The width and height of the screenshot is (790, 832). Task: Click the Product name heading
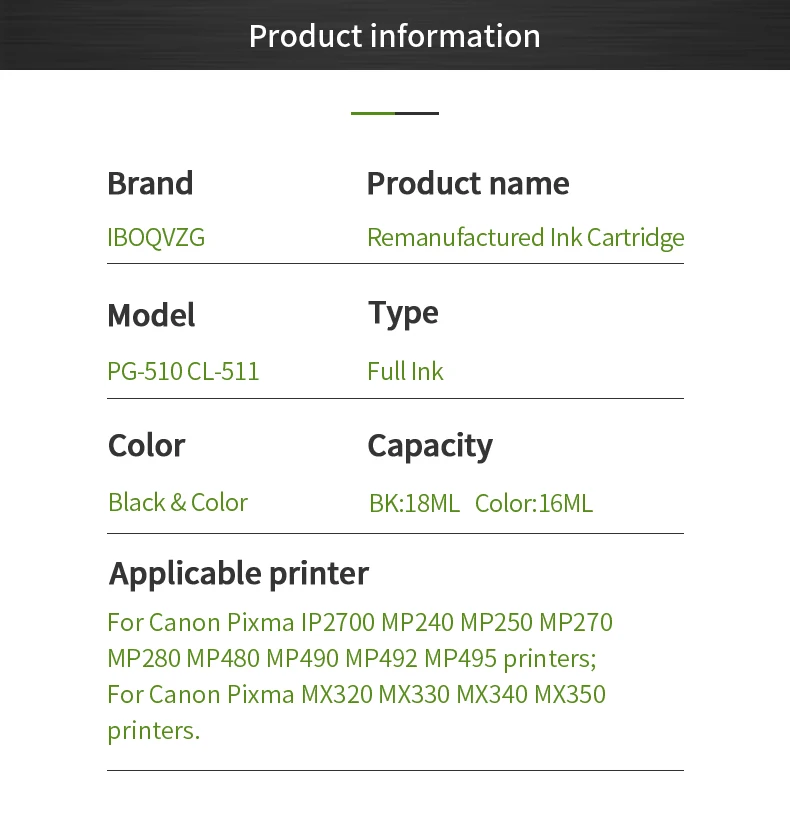click(468, 184)
